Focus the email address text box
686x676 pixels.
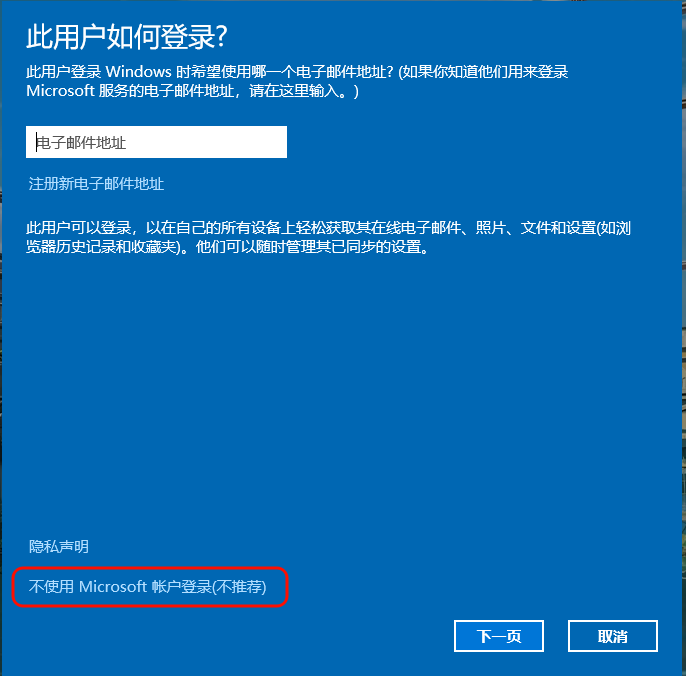156,142
